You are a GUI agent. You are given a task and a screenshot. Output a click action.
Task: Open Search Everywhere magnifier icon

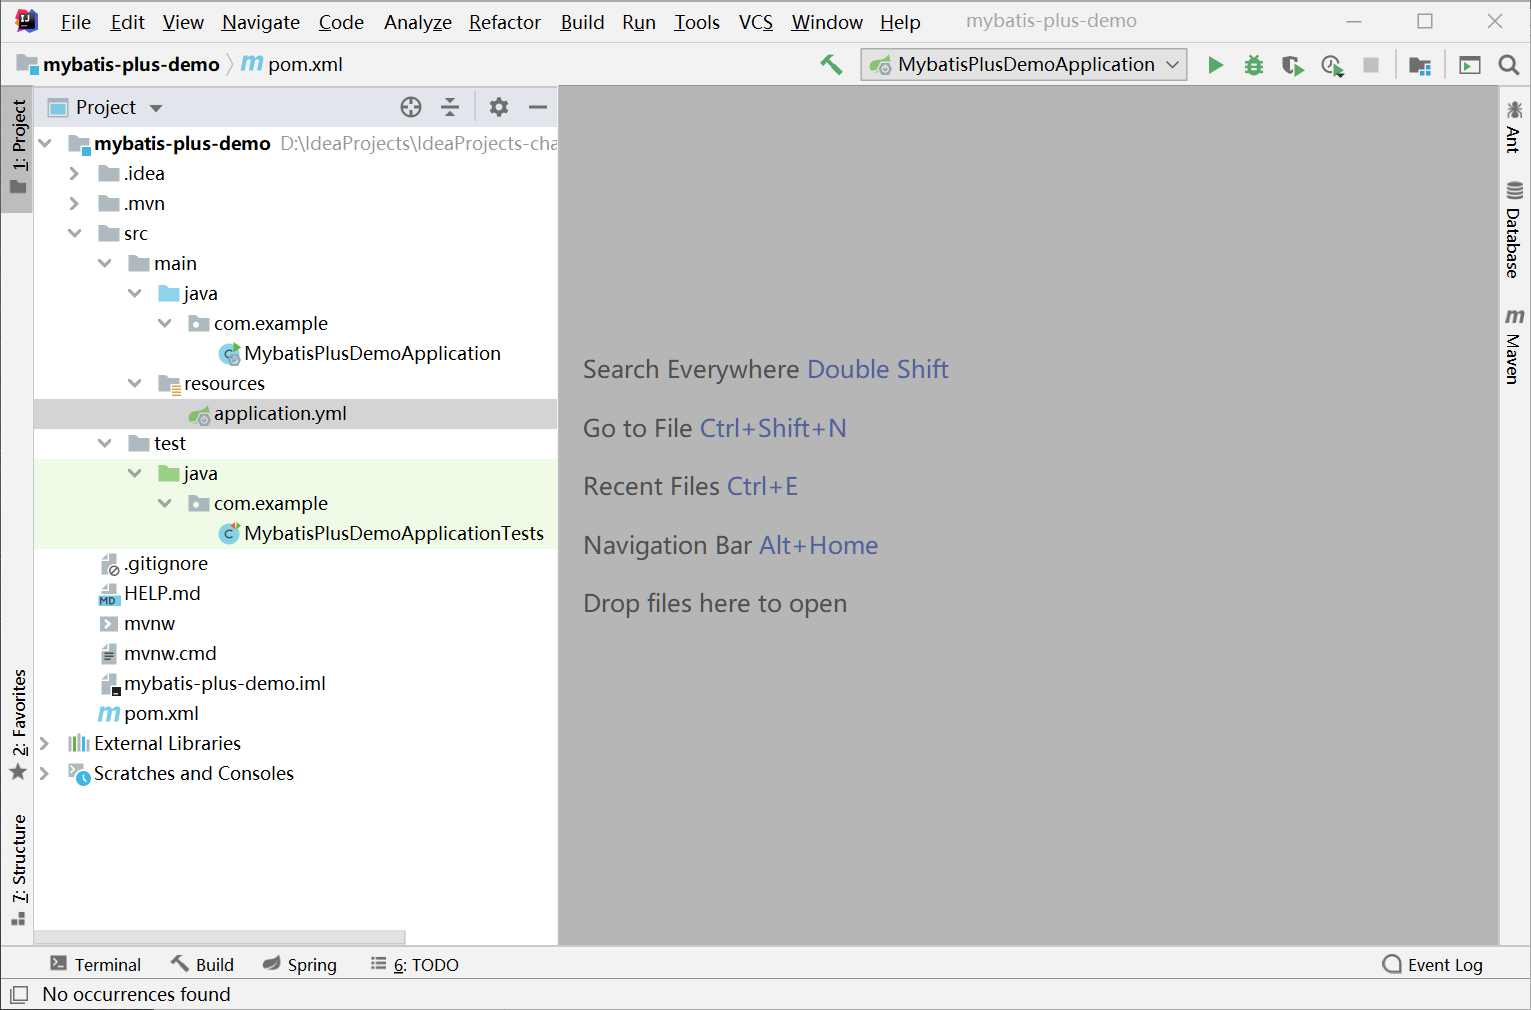coord(1508,65)
